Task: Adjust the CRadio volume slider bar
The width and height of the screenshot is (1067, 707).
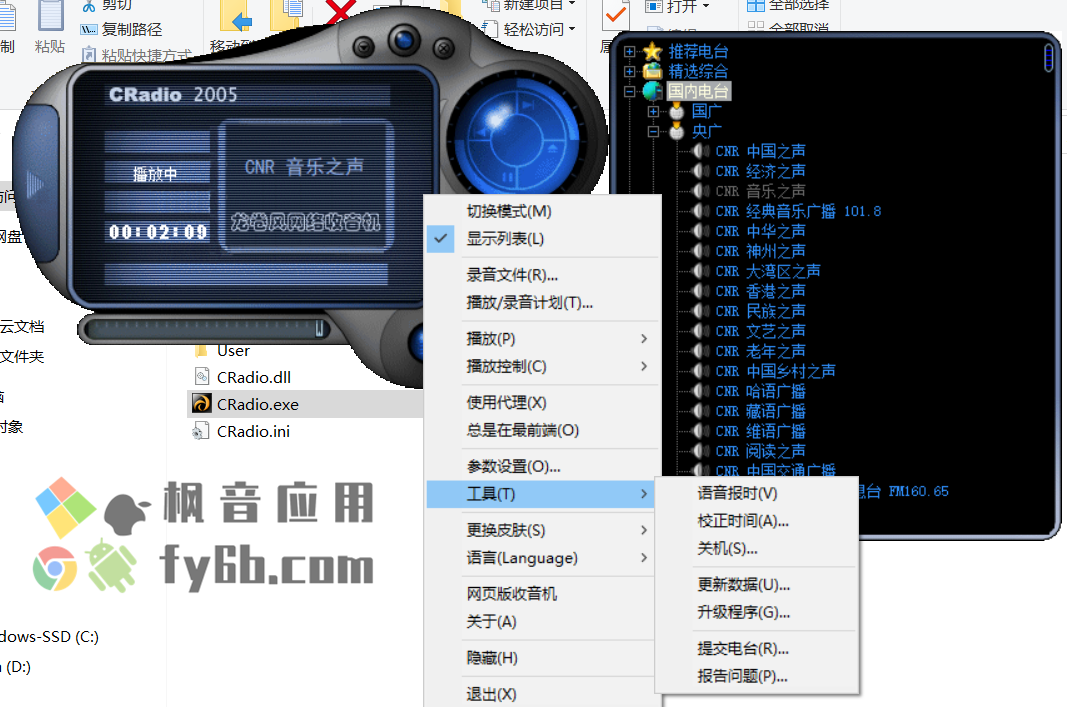Action: 204,329
